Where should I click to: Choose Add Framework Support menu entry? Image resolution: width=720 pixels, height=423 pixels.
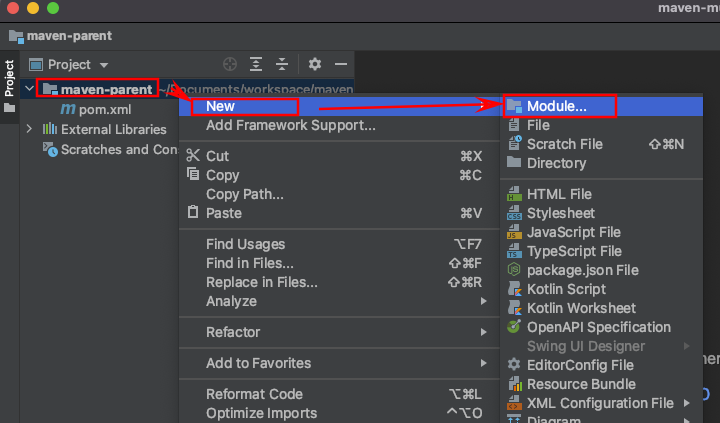coord(339,125)
